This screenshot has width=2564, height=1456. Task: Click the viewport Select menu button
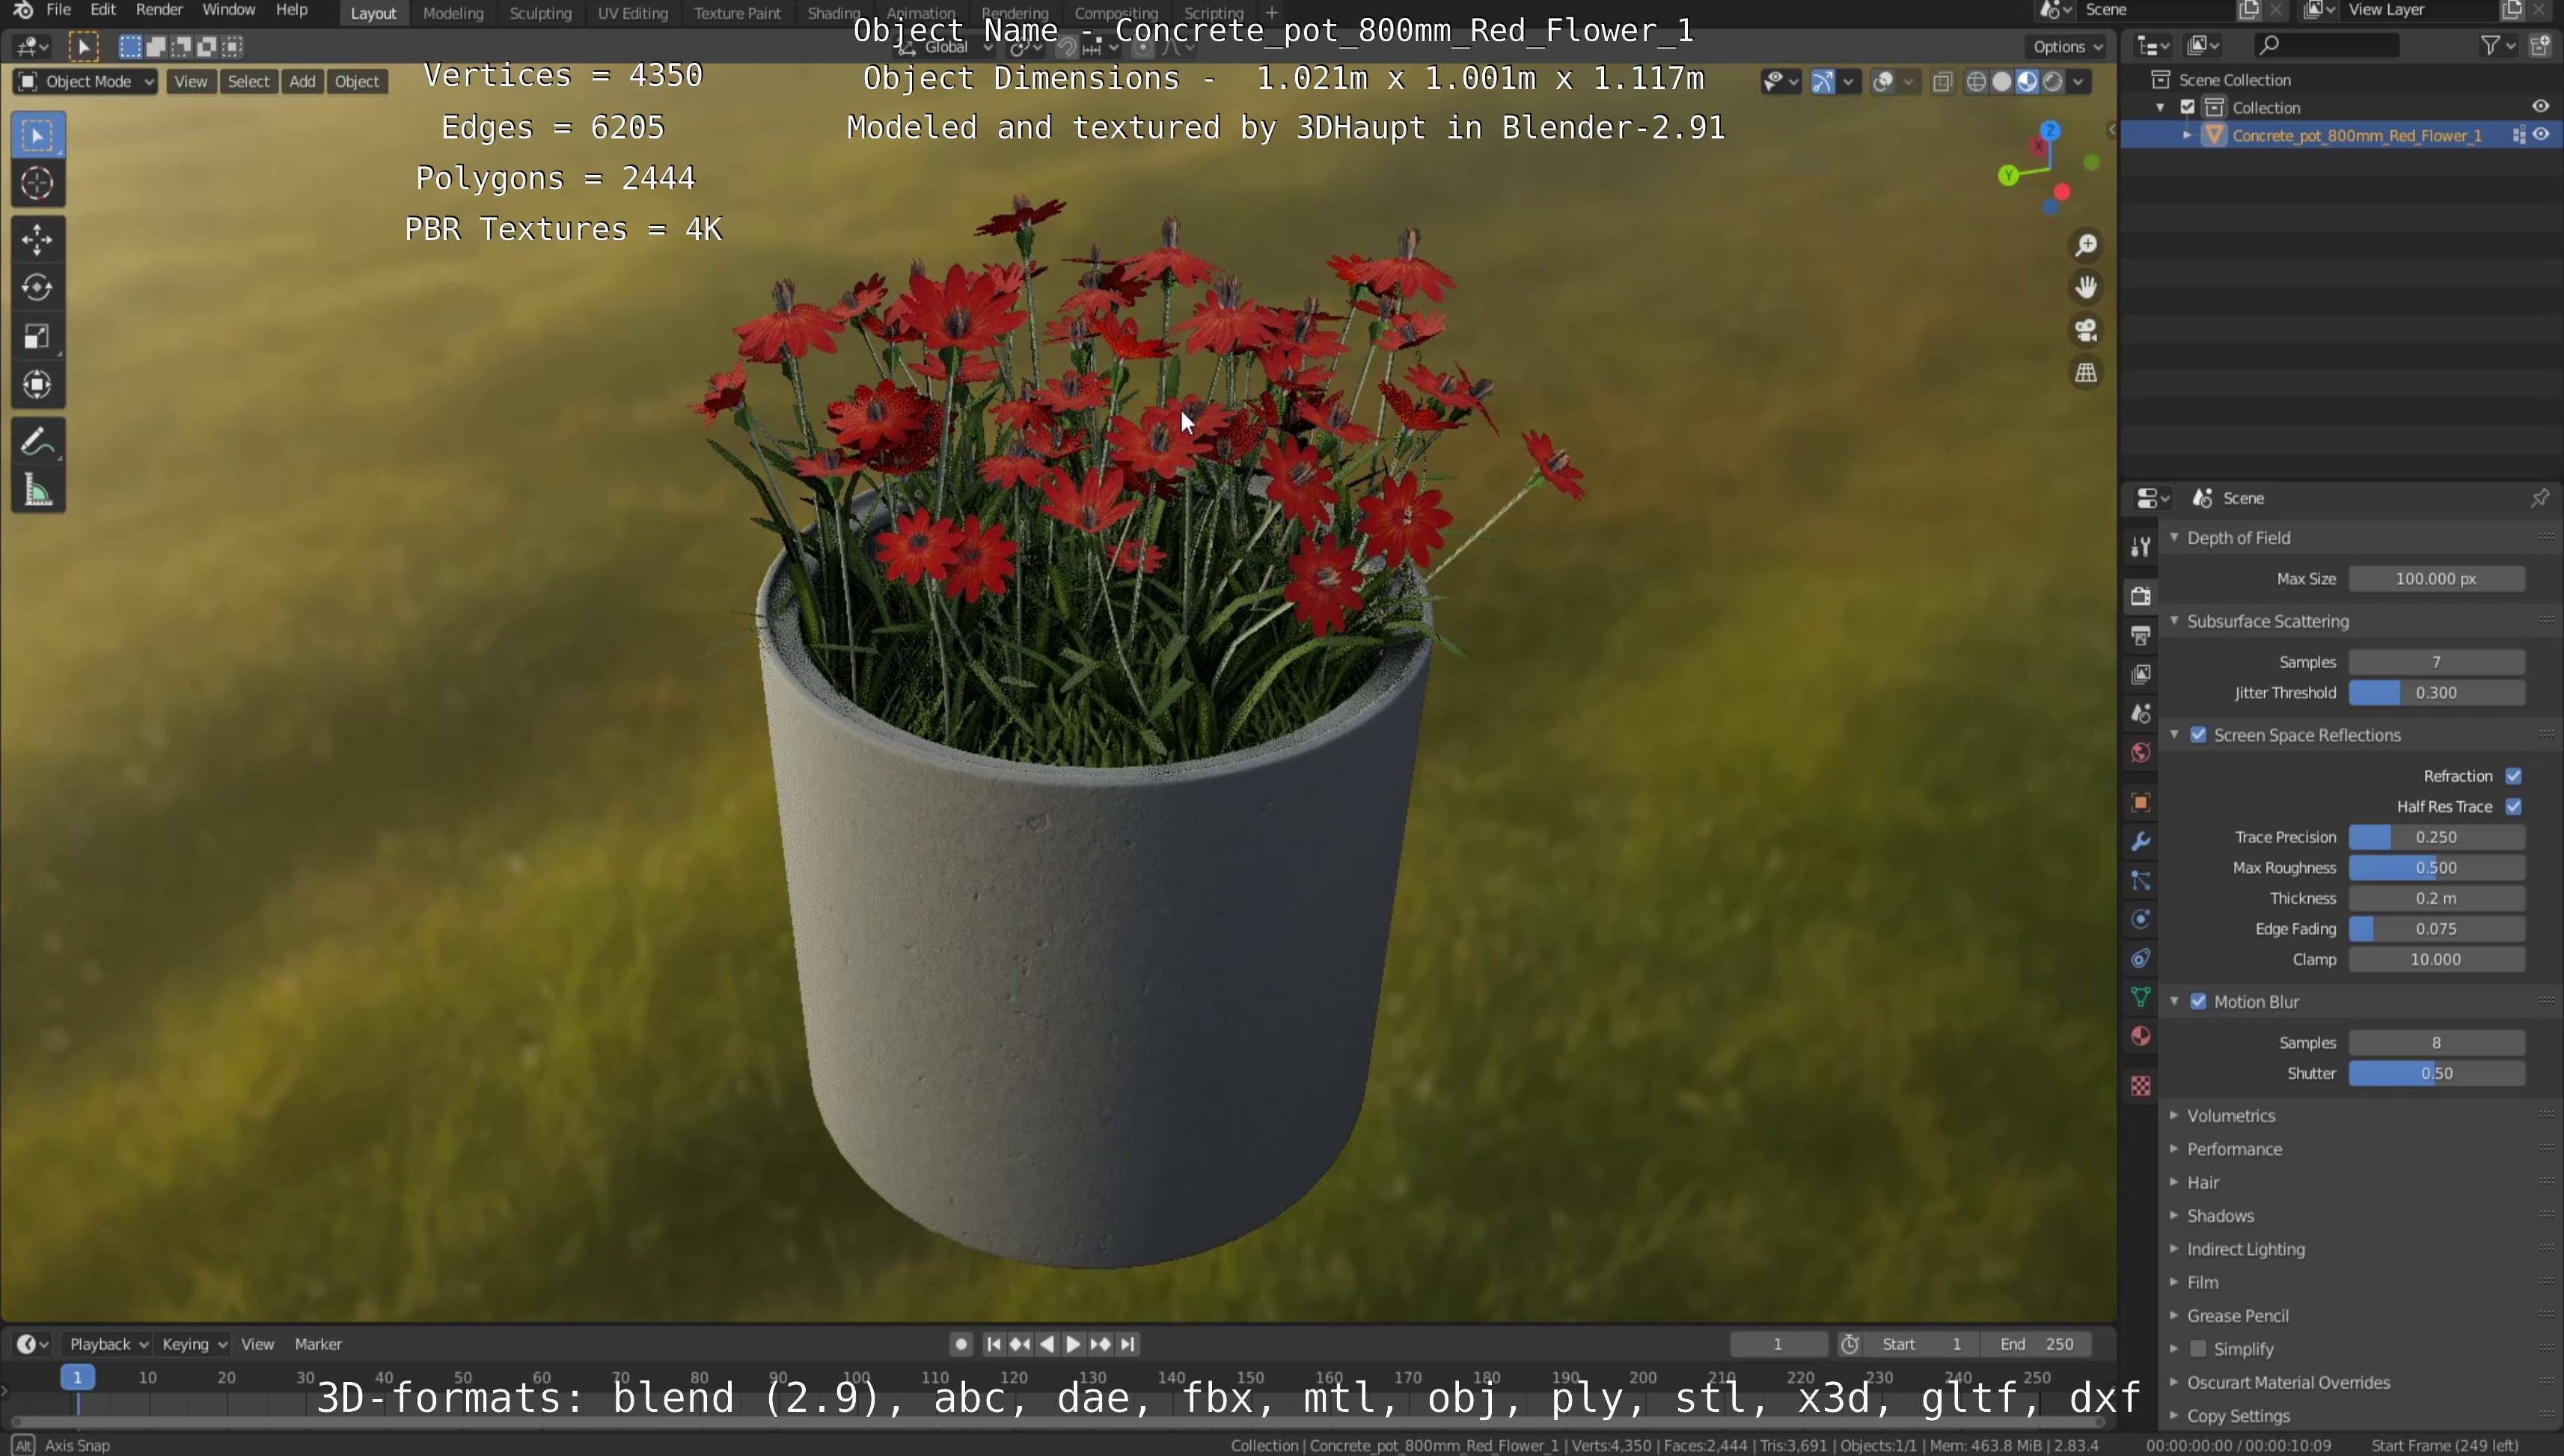(248, 82)
